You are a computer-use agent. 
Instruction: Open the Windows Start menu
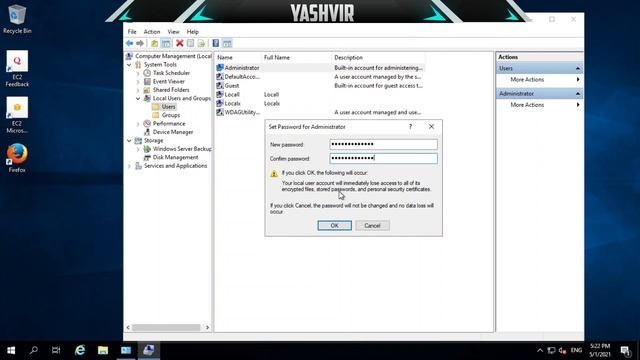(11, 350)
